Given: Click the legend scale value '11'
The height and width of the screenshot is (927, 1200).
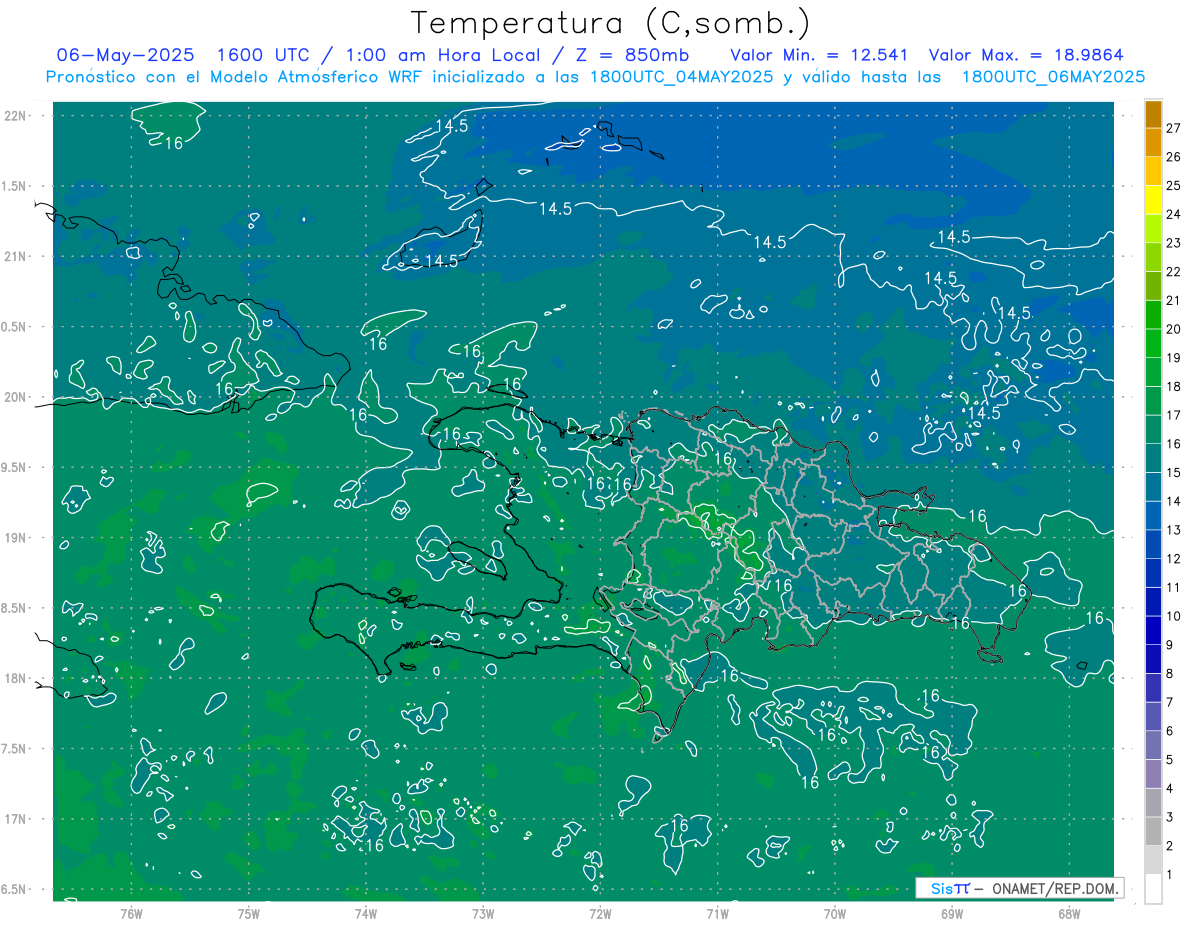Looking at the screenshot, I should point(1174,587).
